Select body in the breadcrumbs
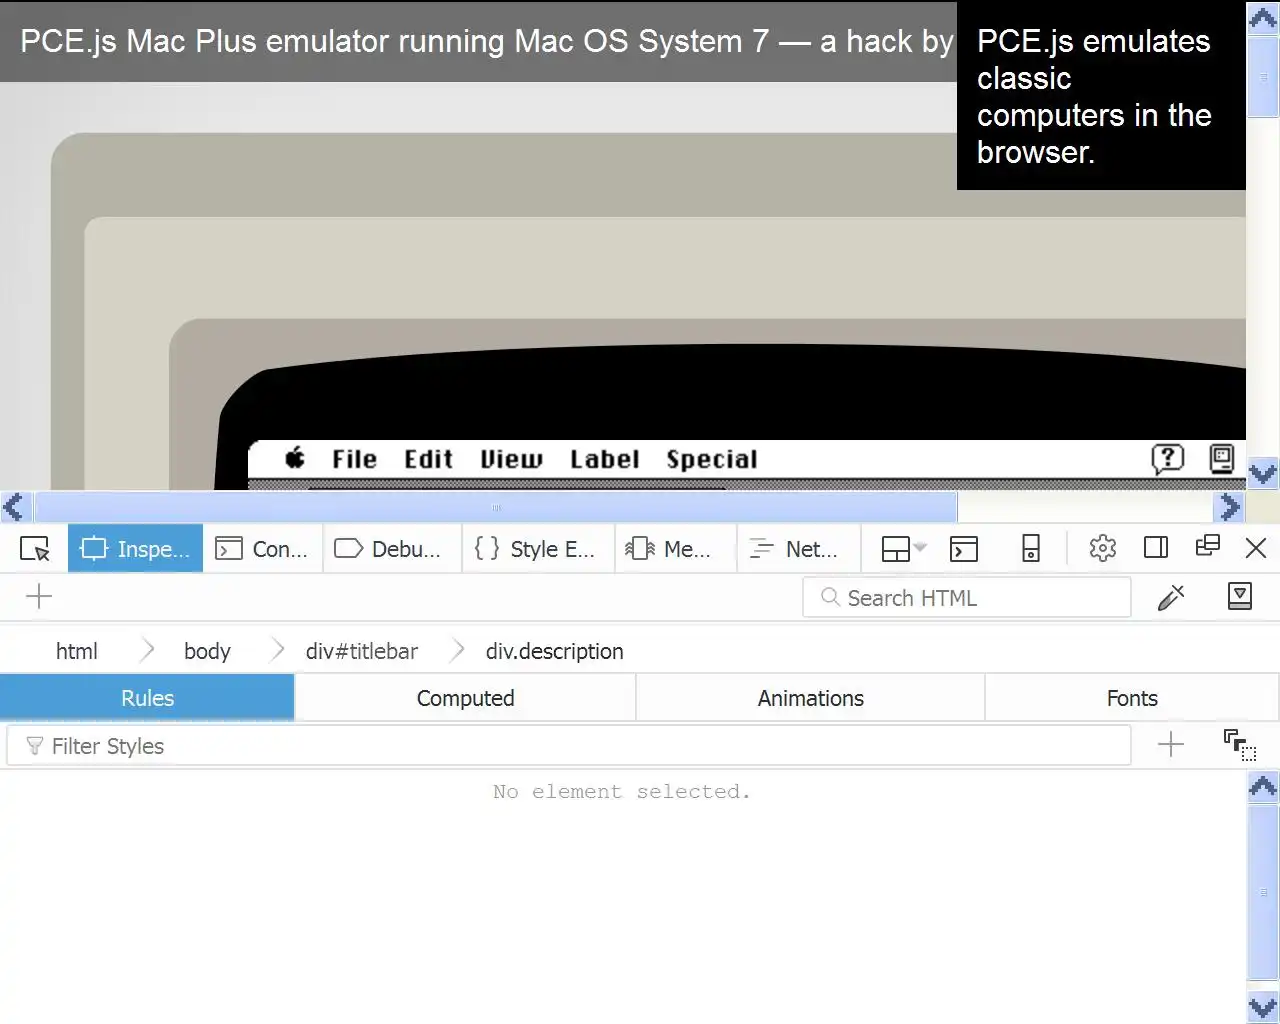Viewport: 1280px width, 1024px height. coord(207,651)
